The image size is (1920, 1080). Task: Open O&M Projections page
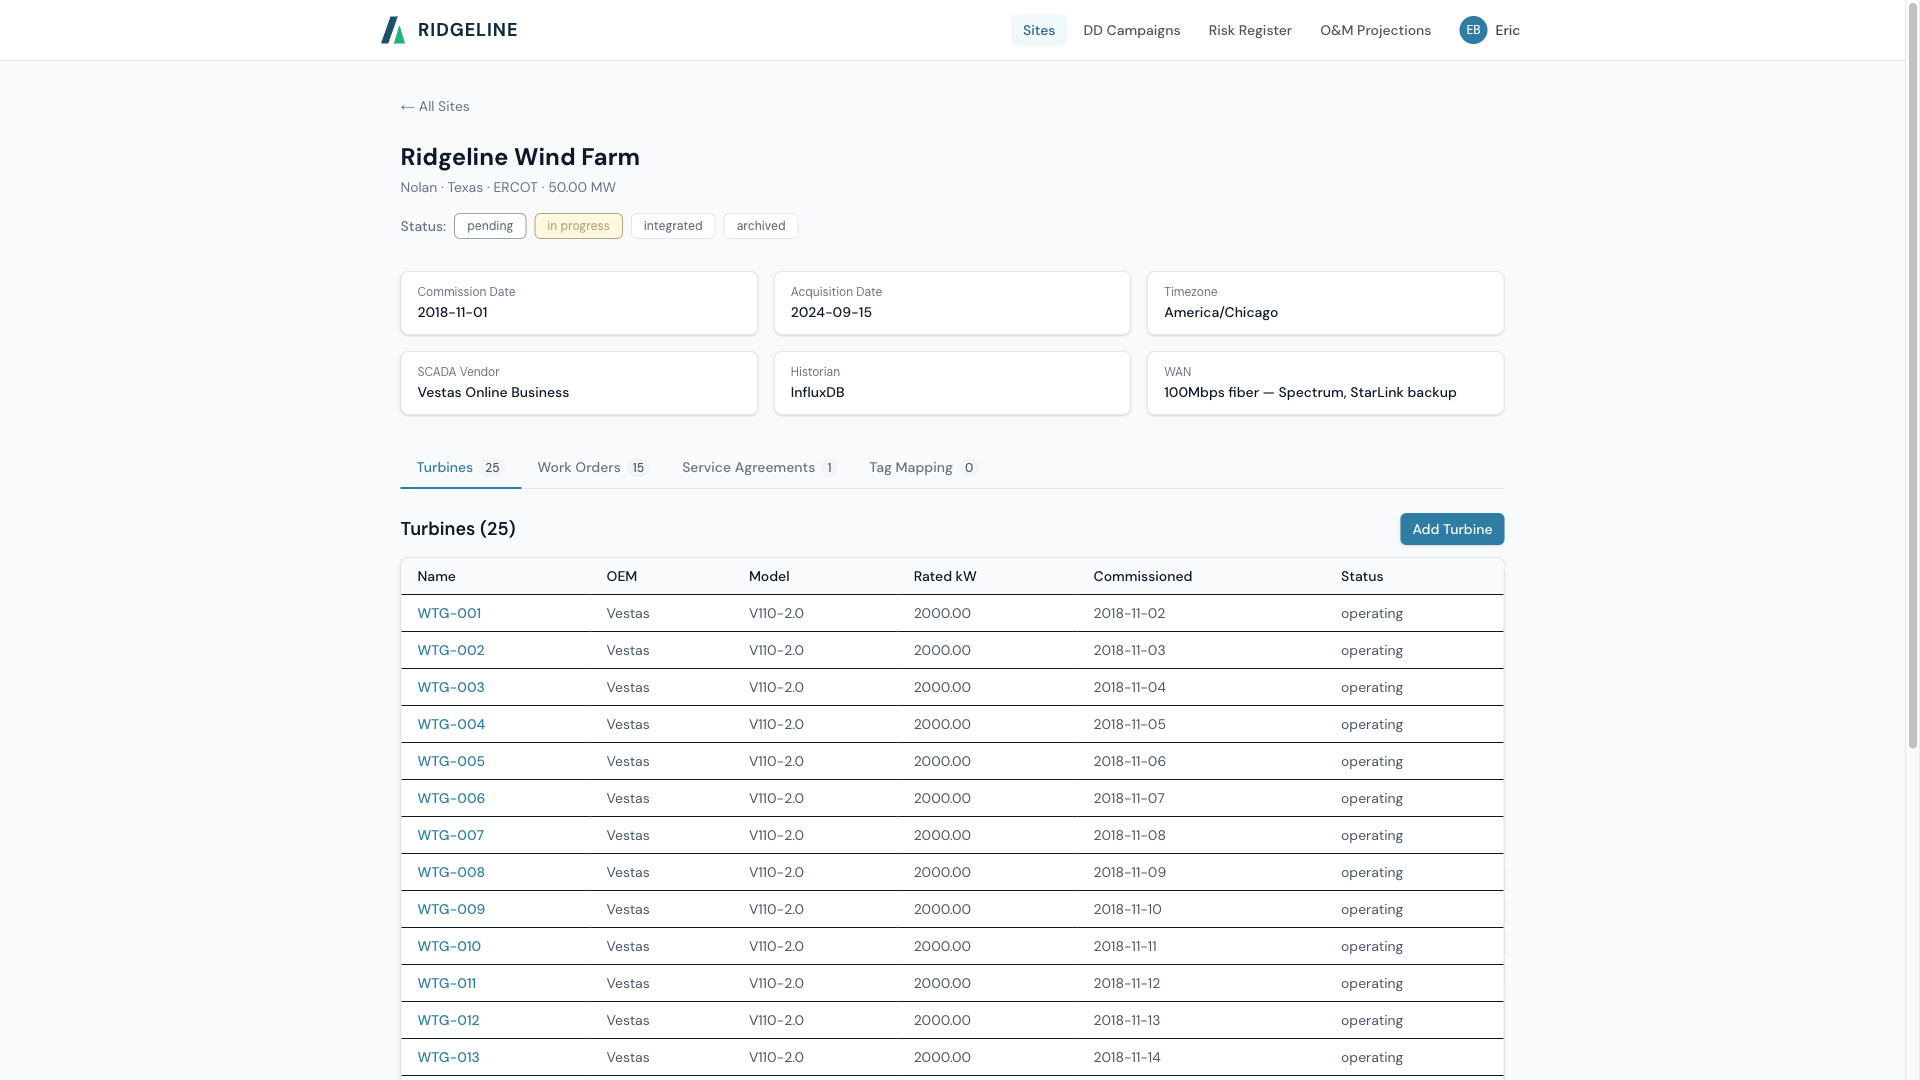click(1374, 30)
